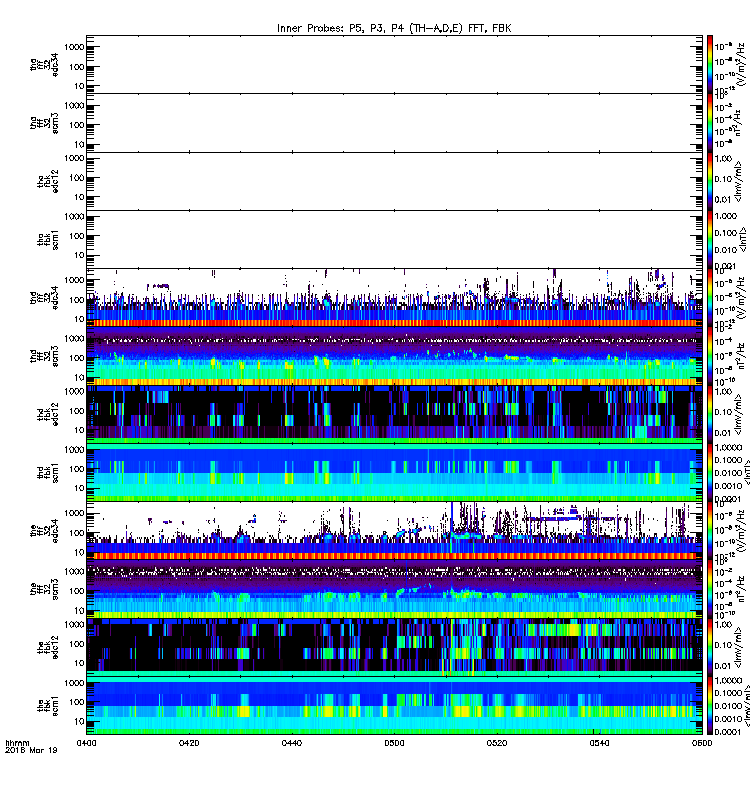Click the 0520 time tick label
The width and height of the screenshot is (750, 800).
coord(497,743)
